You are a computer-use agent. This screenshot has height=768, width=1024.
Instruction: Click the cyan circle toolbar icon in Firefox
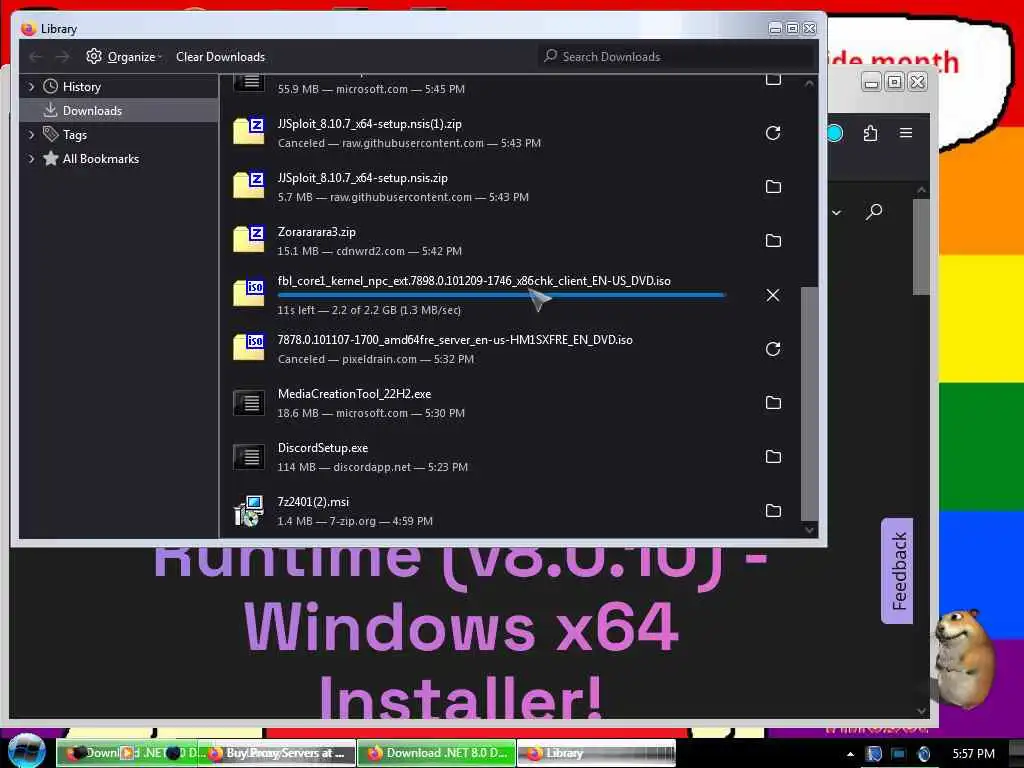(x=835, y=133)
